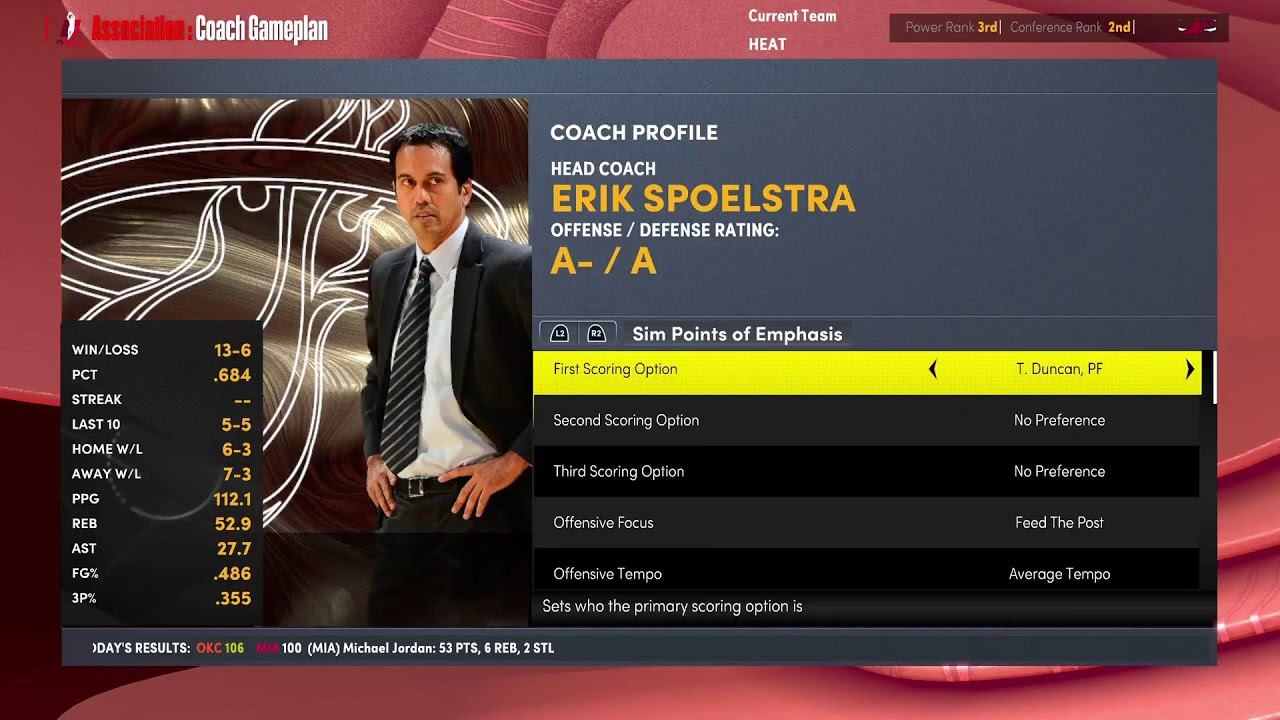Click the L2 button icon
Screen dimensions: 1280x720
click(560, 334)
